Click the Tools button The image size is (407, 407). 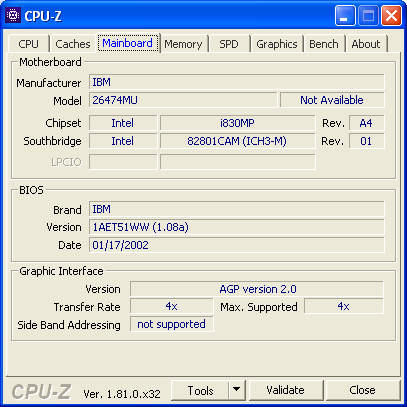(x=200, y=390)
